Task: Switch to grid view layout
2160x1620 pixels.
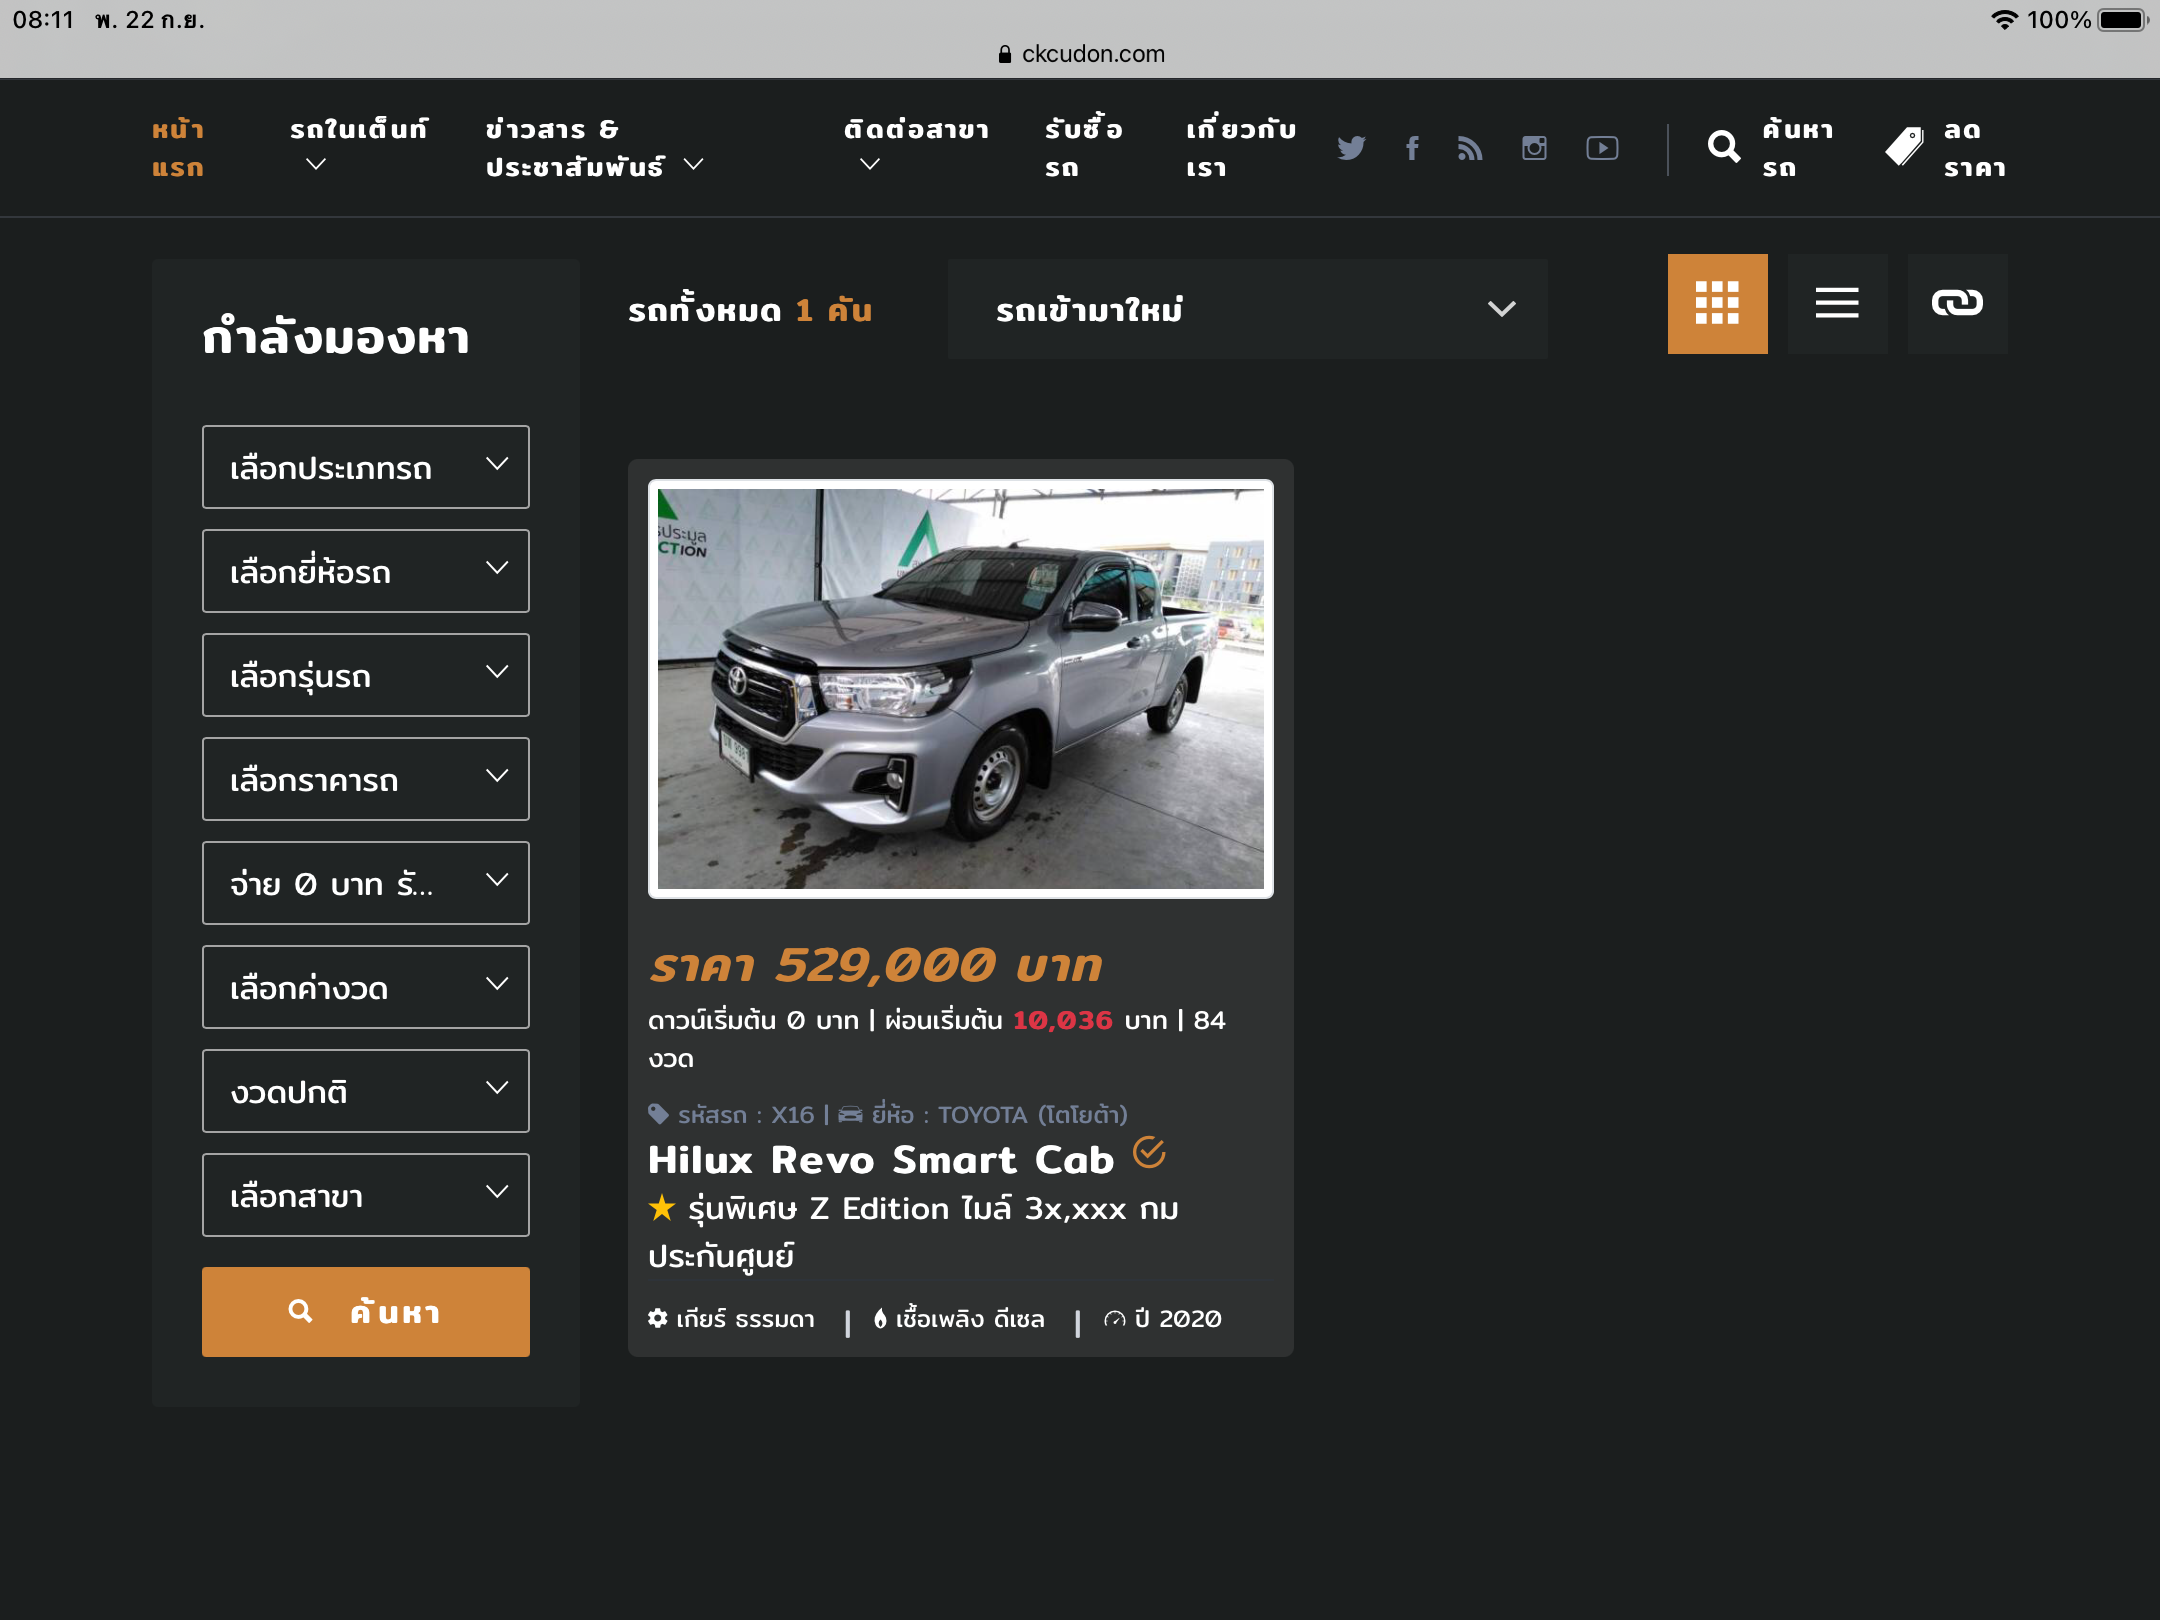Action: tap(1717, 303)
